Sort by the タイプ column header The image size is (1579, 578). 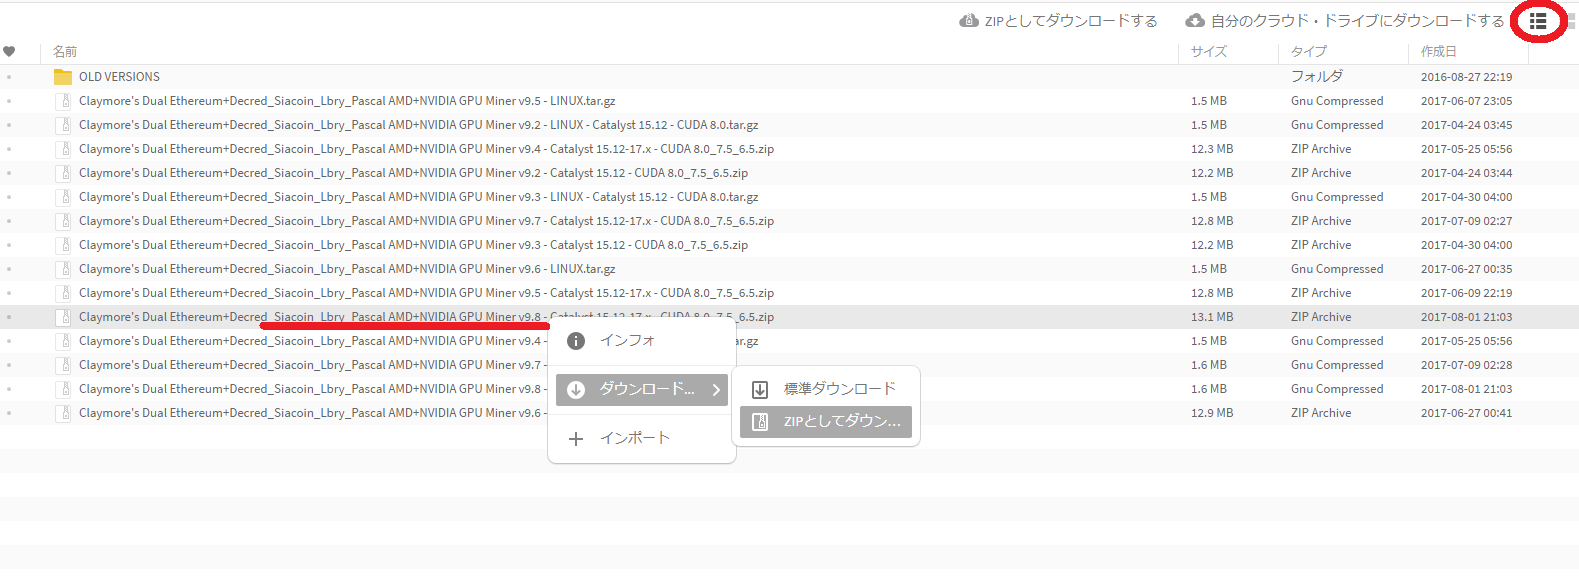1309,51
